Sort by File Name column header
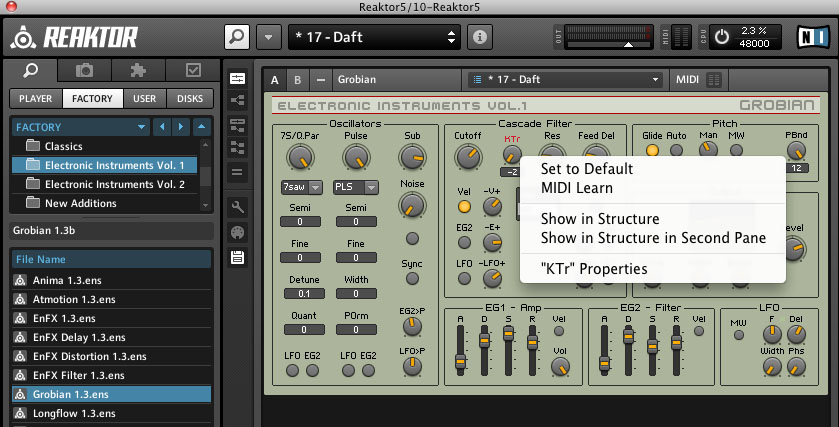839x427 pixels. [111, 259]
